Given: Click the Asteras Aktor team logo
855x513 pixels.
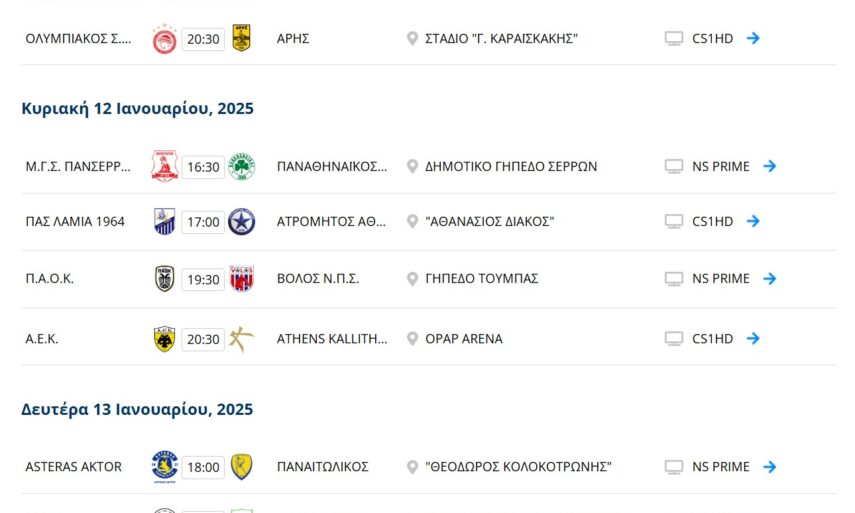Looking at the screenshot, I should (164, 467).
